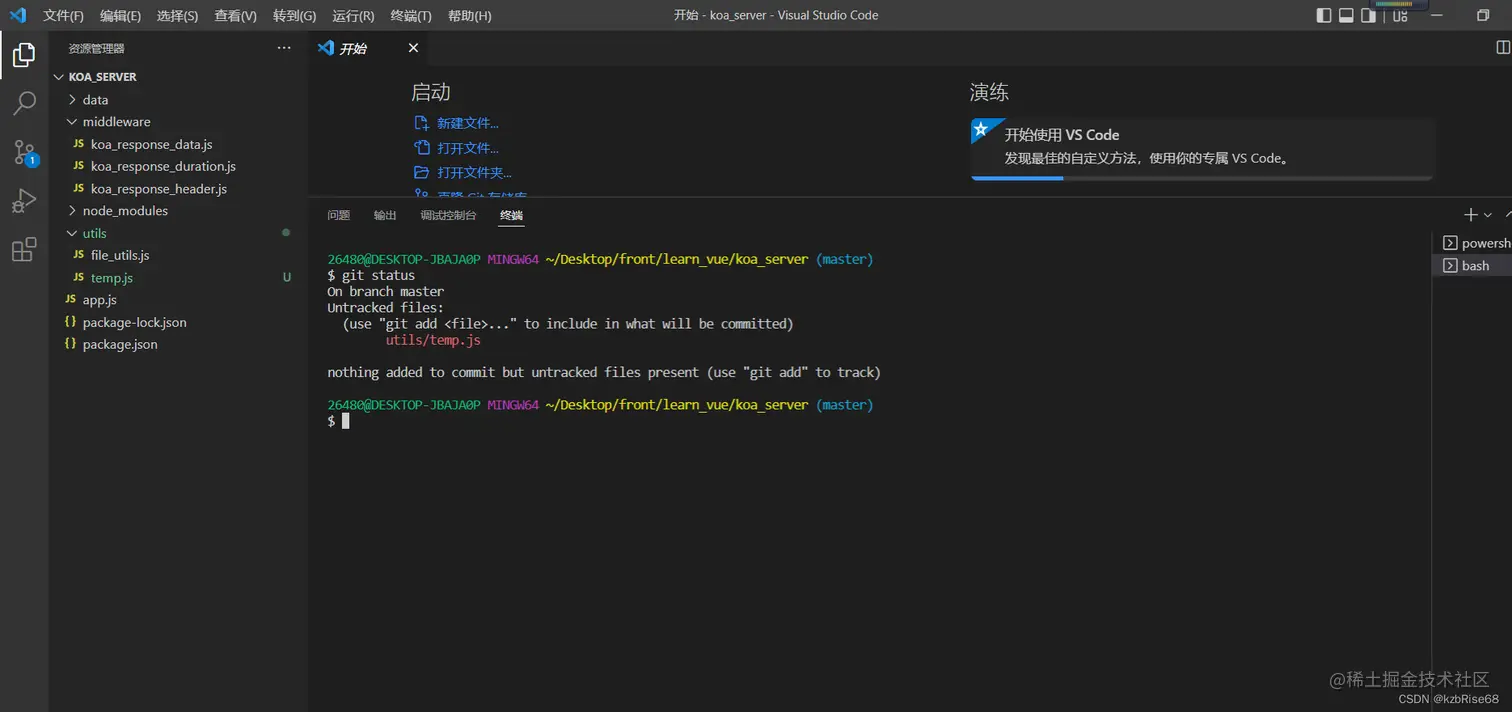The image size is (1512, 712).
Task: Click the VS Code logo in title bar
Action: click(17, 15)
